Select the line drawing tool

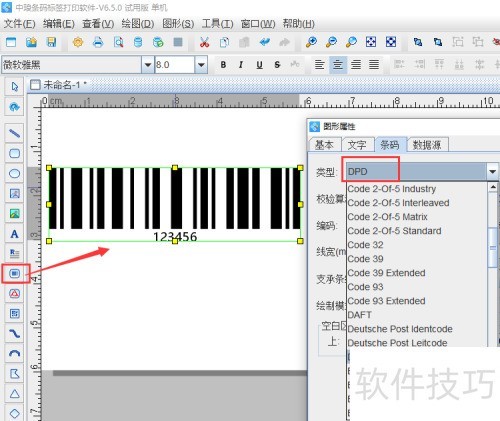pos(14,134)
